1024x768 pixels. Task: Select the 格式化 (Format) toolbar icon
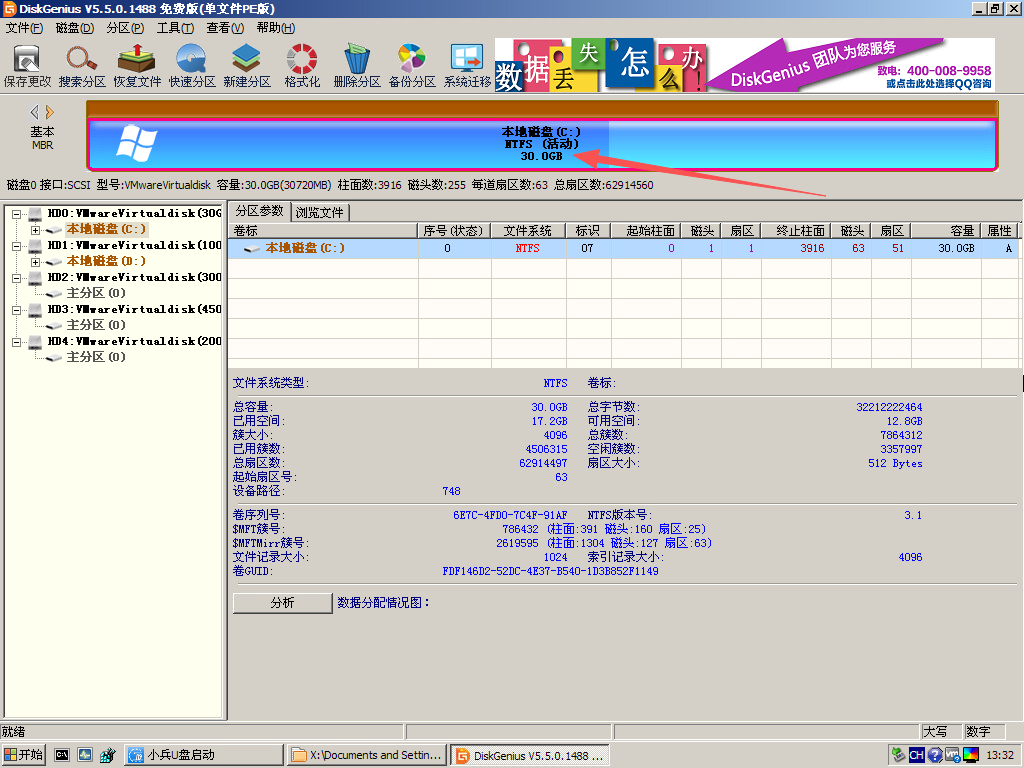[x=302, y=65]
